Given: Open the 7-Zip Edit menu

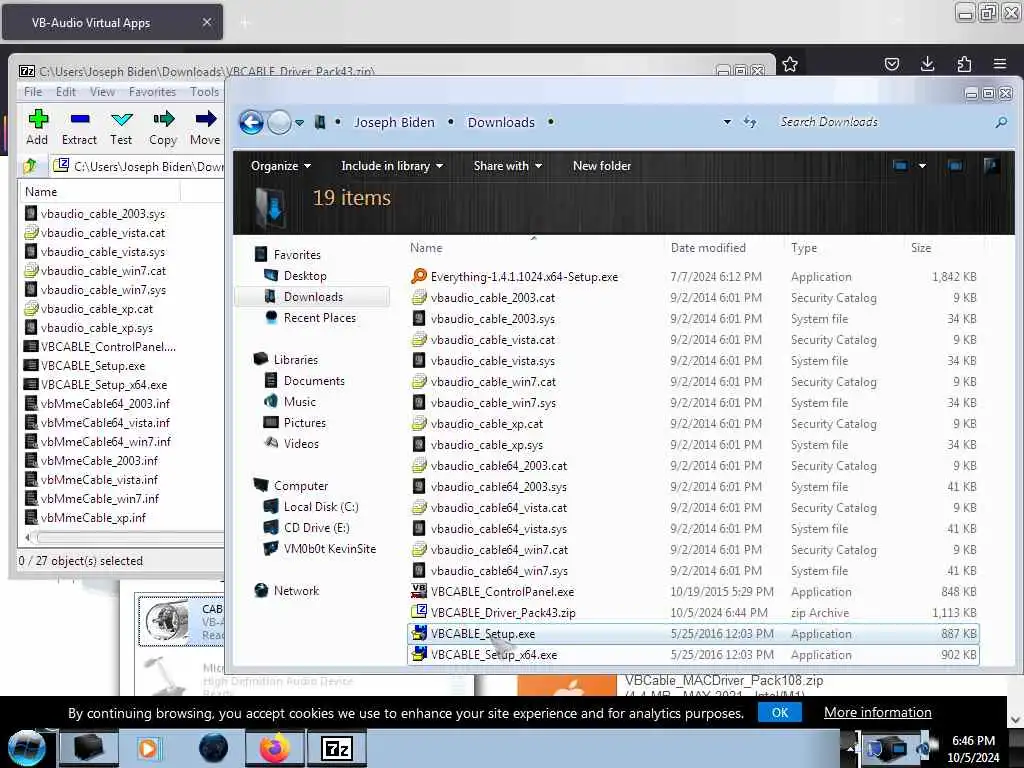Looking at the screenshot, I should [x=65, y=92].
